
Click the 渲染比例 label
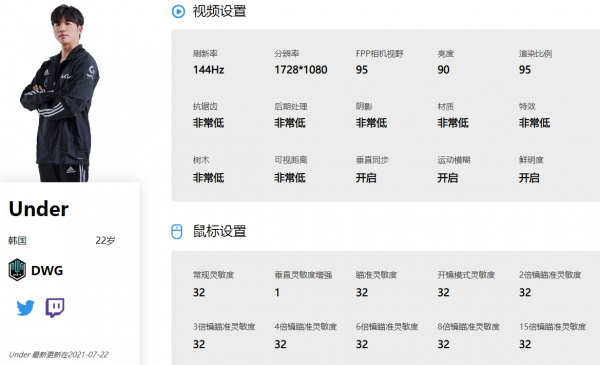[x=535, y=54]
